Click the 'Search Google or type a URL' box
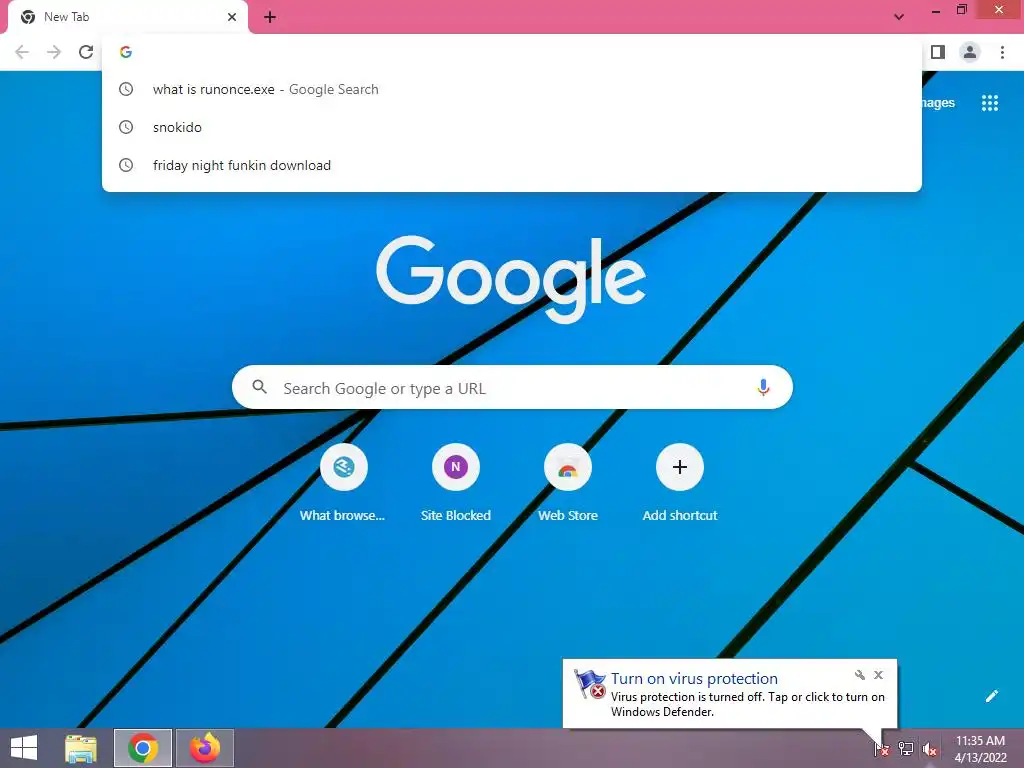1024x768 pixels. pos(513,387)
